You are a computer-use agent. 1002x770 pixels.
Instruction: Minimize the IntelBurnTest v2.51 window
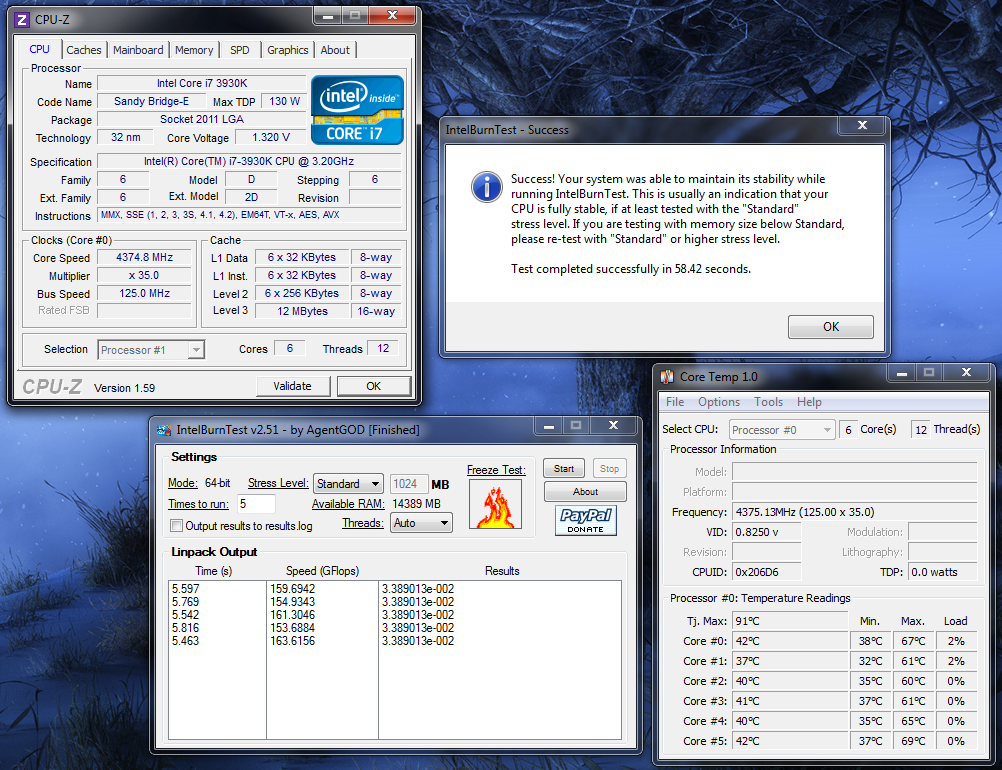(548, 426)
